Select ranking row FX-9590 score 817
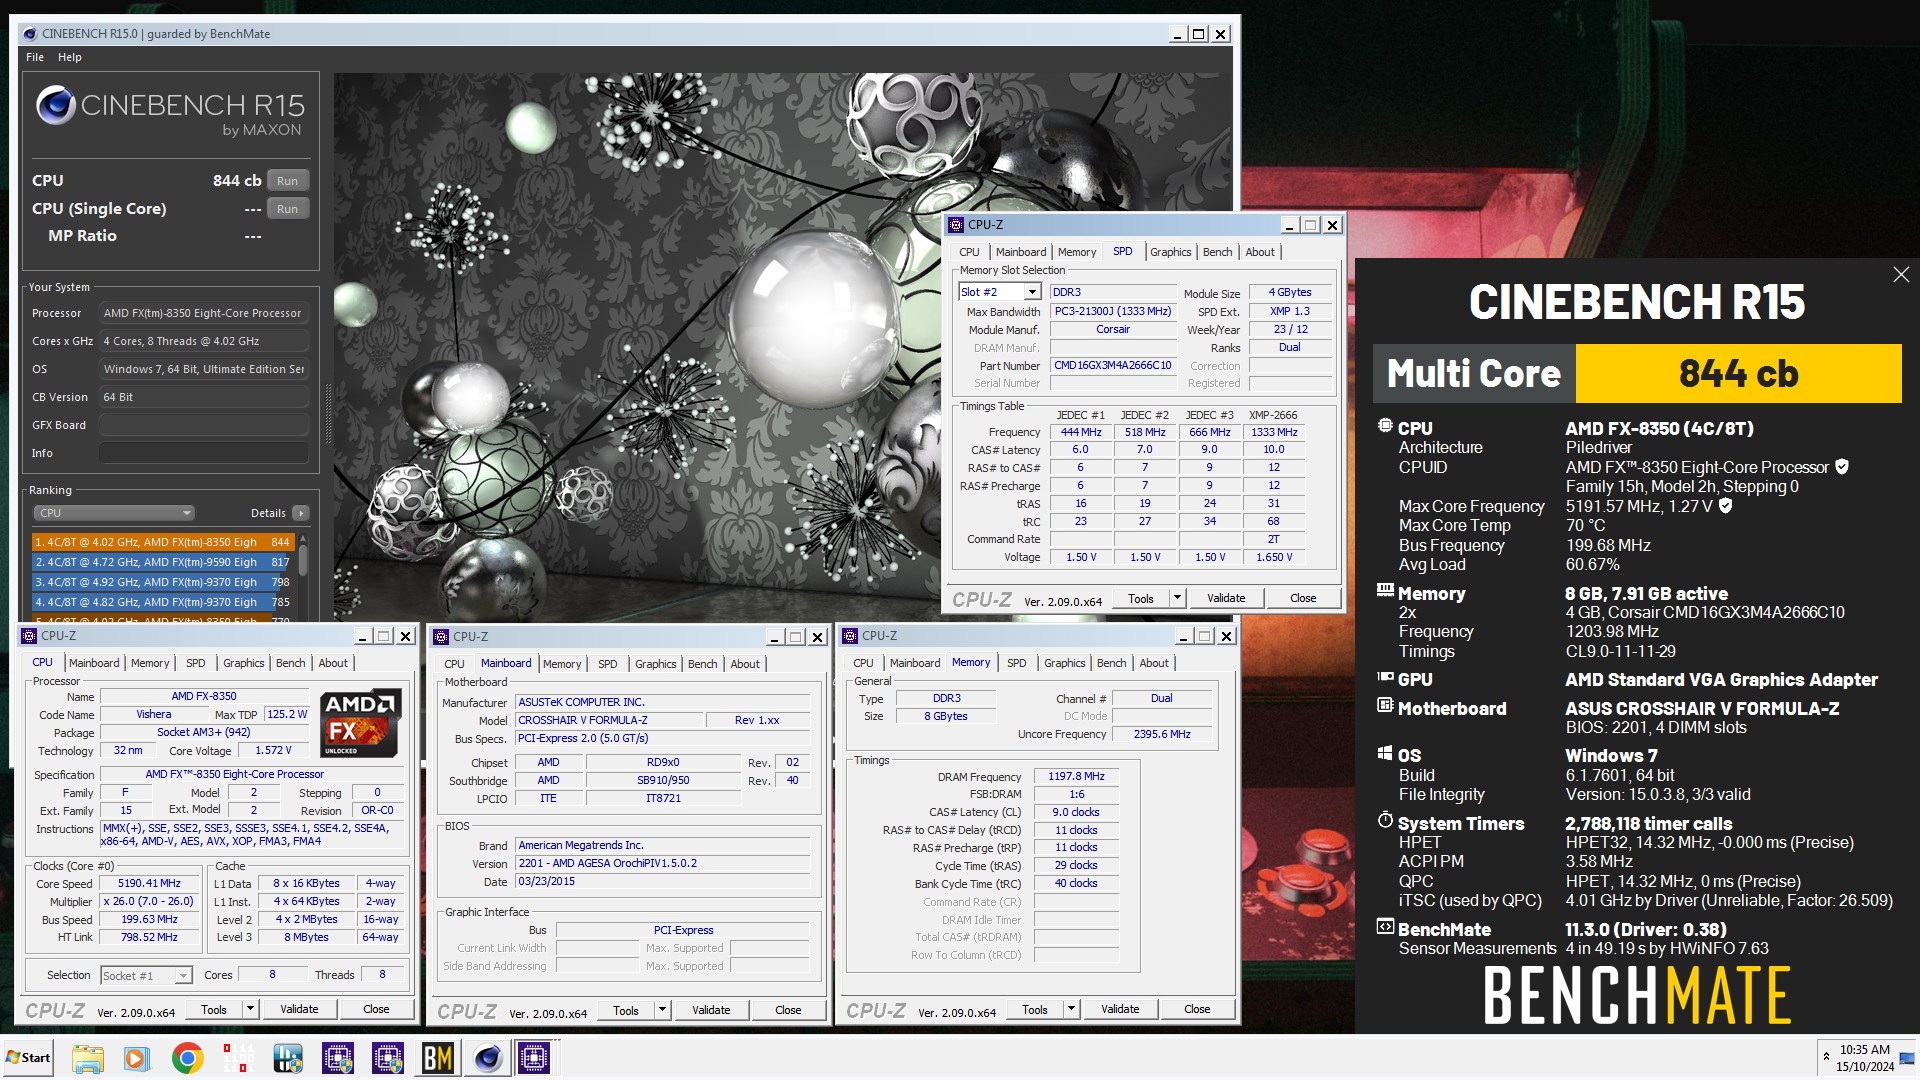 (162, 562)
